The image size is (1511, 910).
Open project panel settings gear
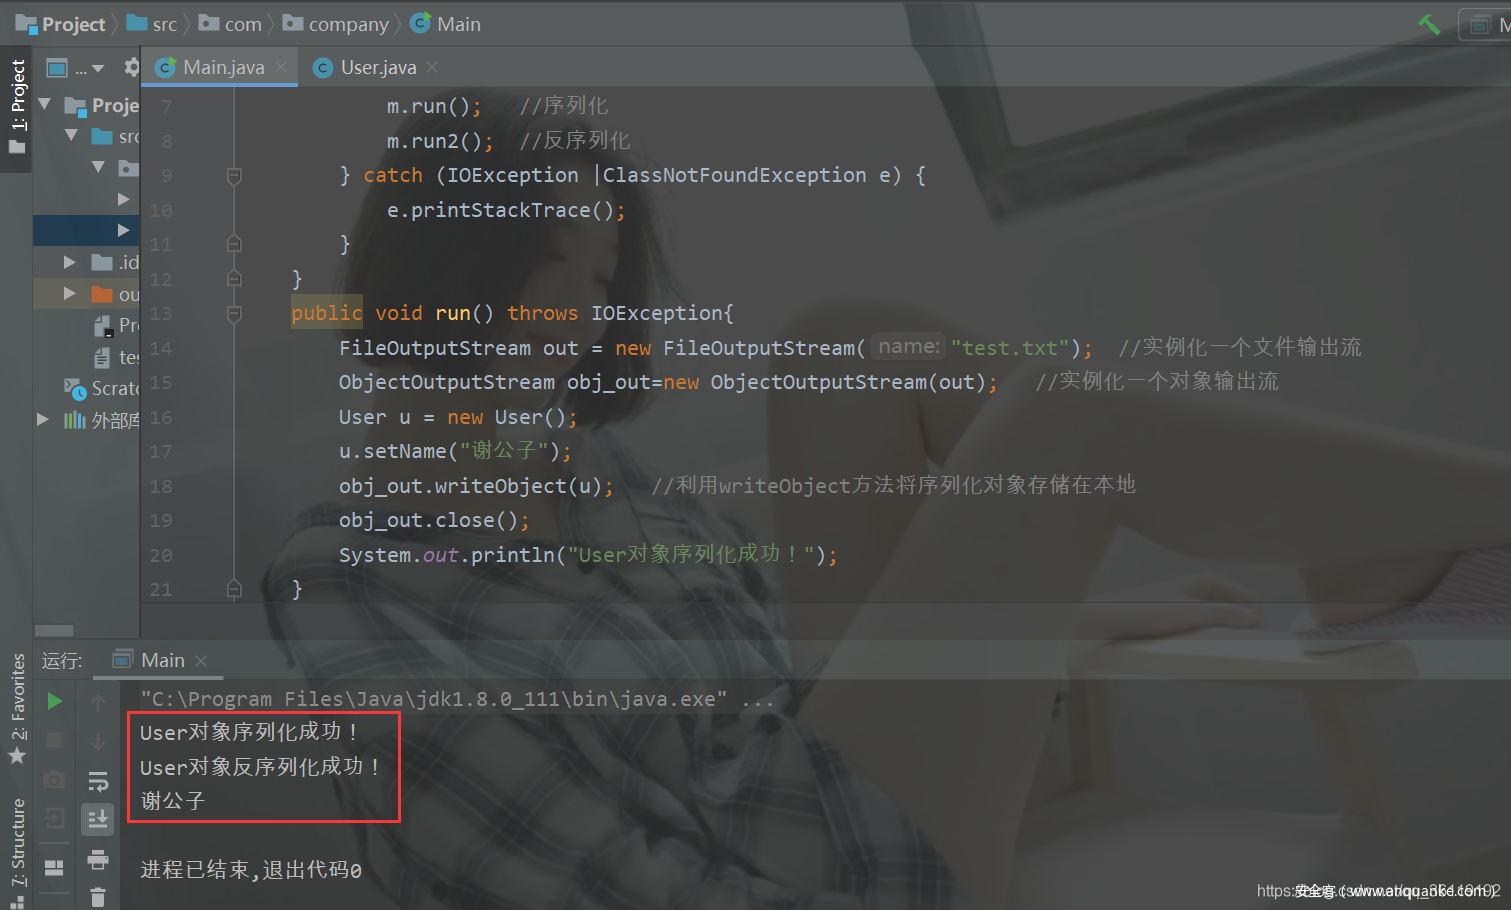pos(131,67)
